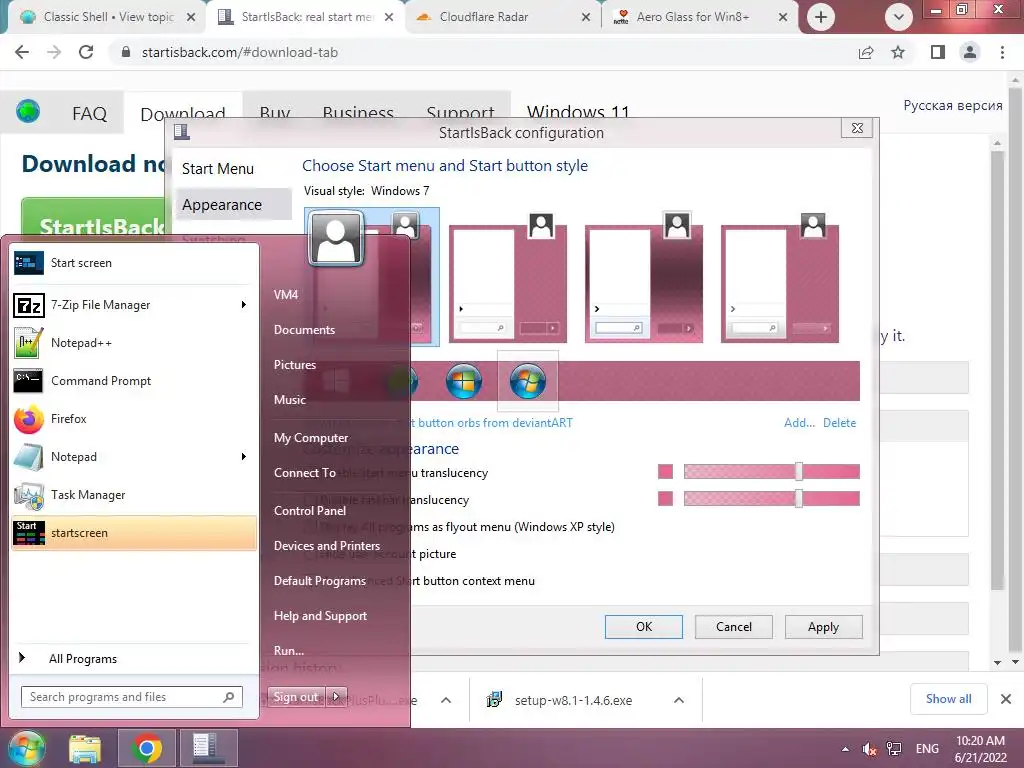Open FAQ tab on website

tap(89, 114)
